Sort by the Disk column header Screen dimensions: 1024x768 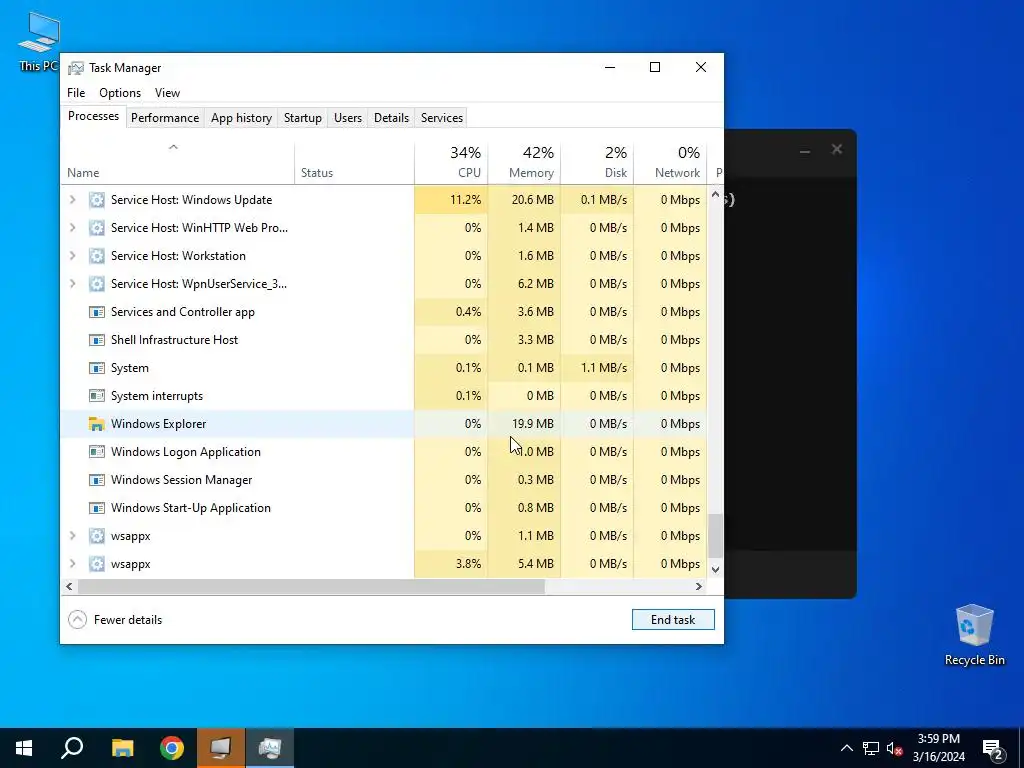click(597, 163)
